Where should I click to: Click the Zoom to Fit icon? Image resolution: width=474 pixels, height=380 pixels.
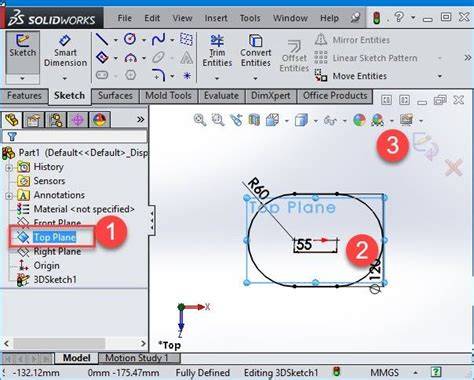click(200, 120)
